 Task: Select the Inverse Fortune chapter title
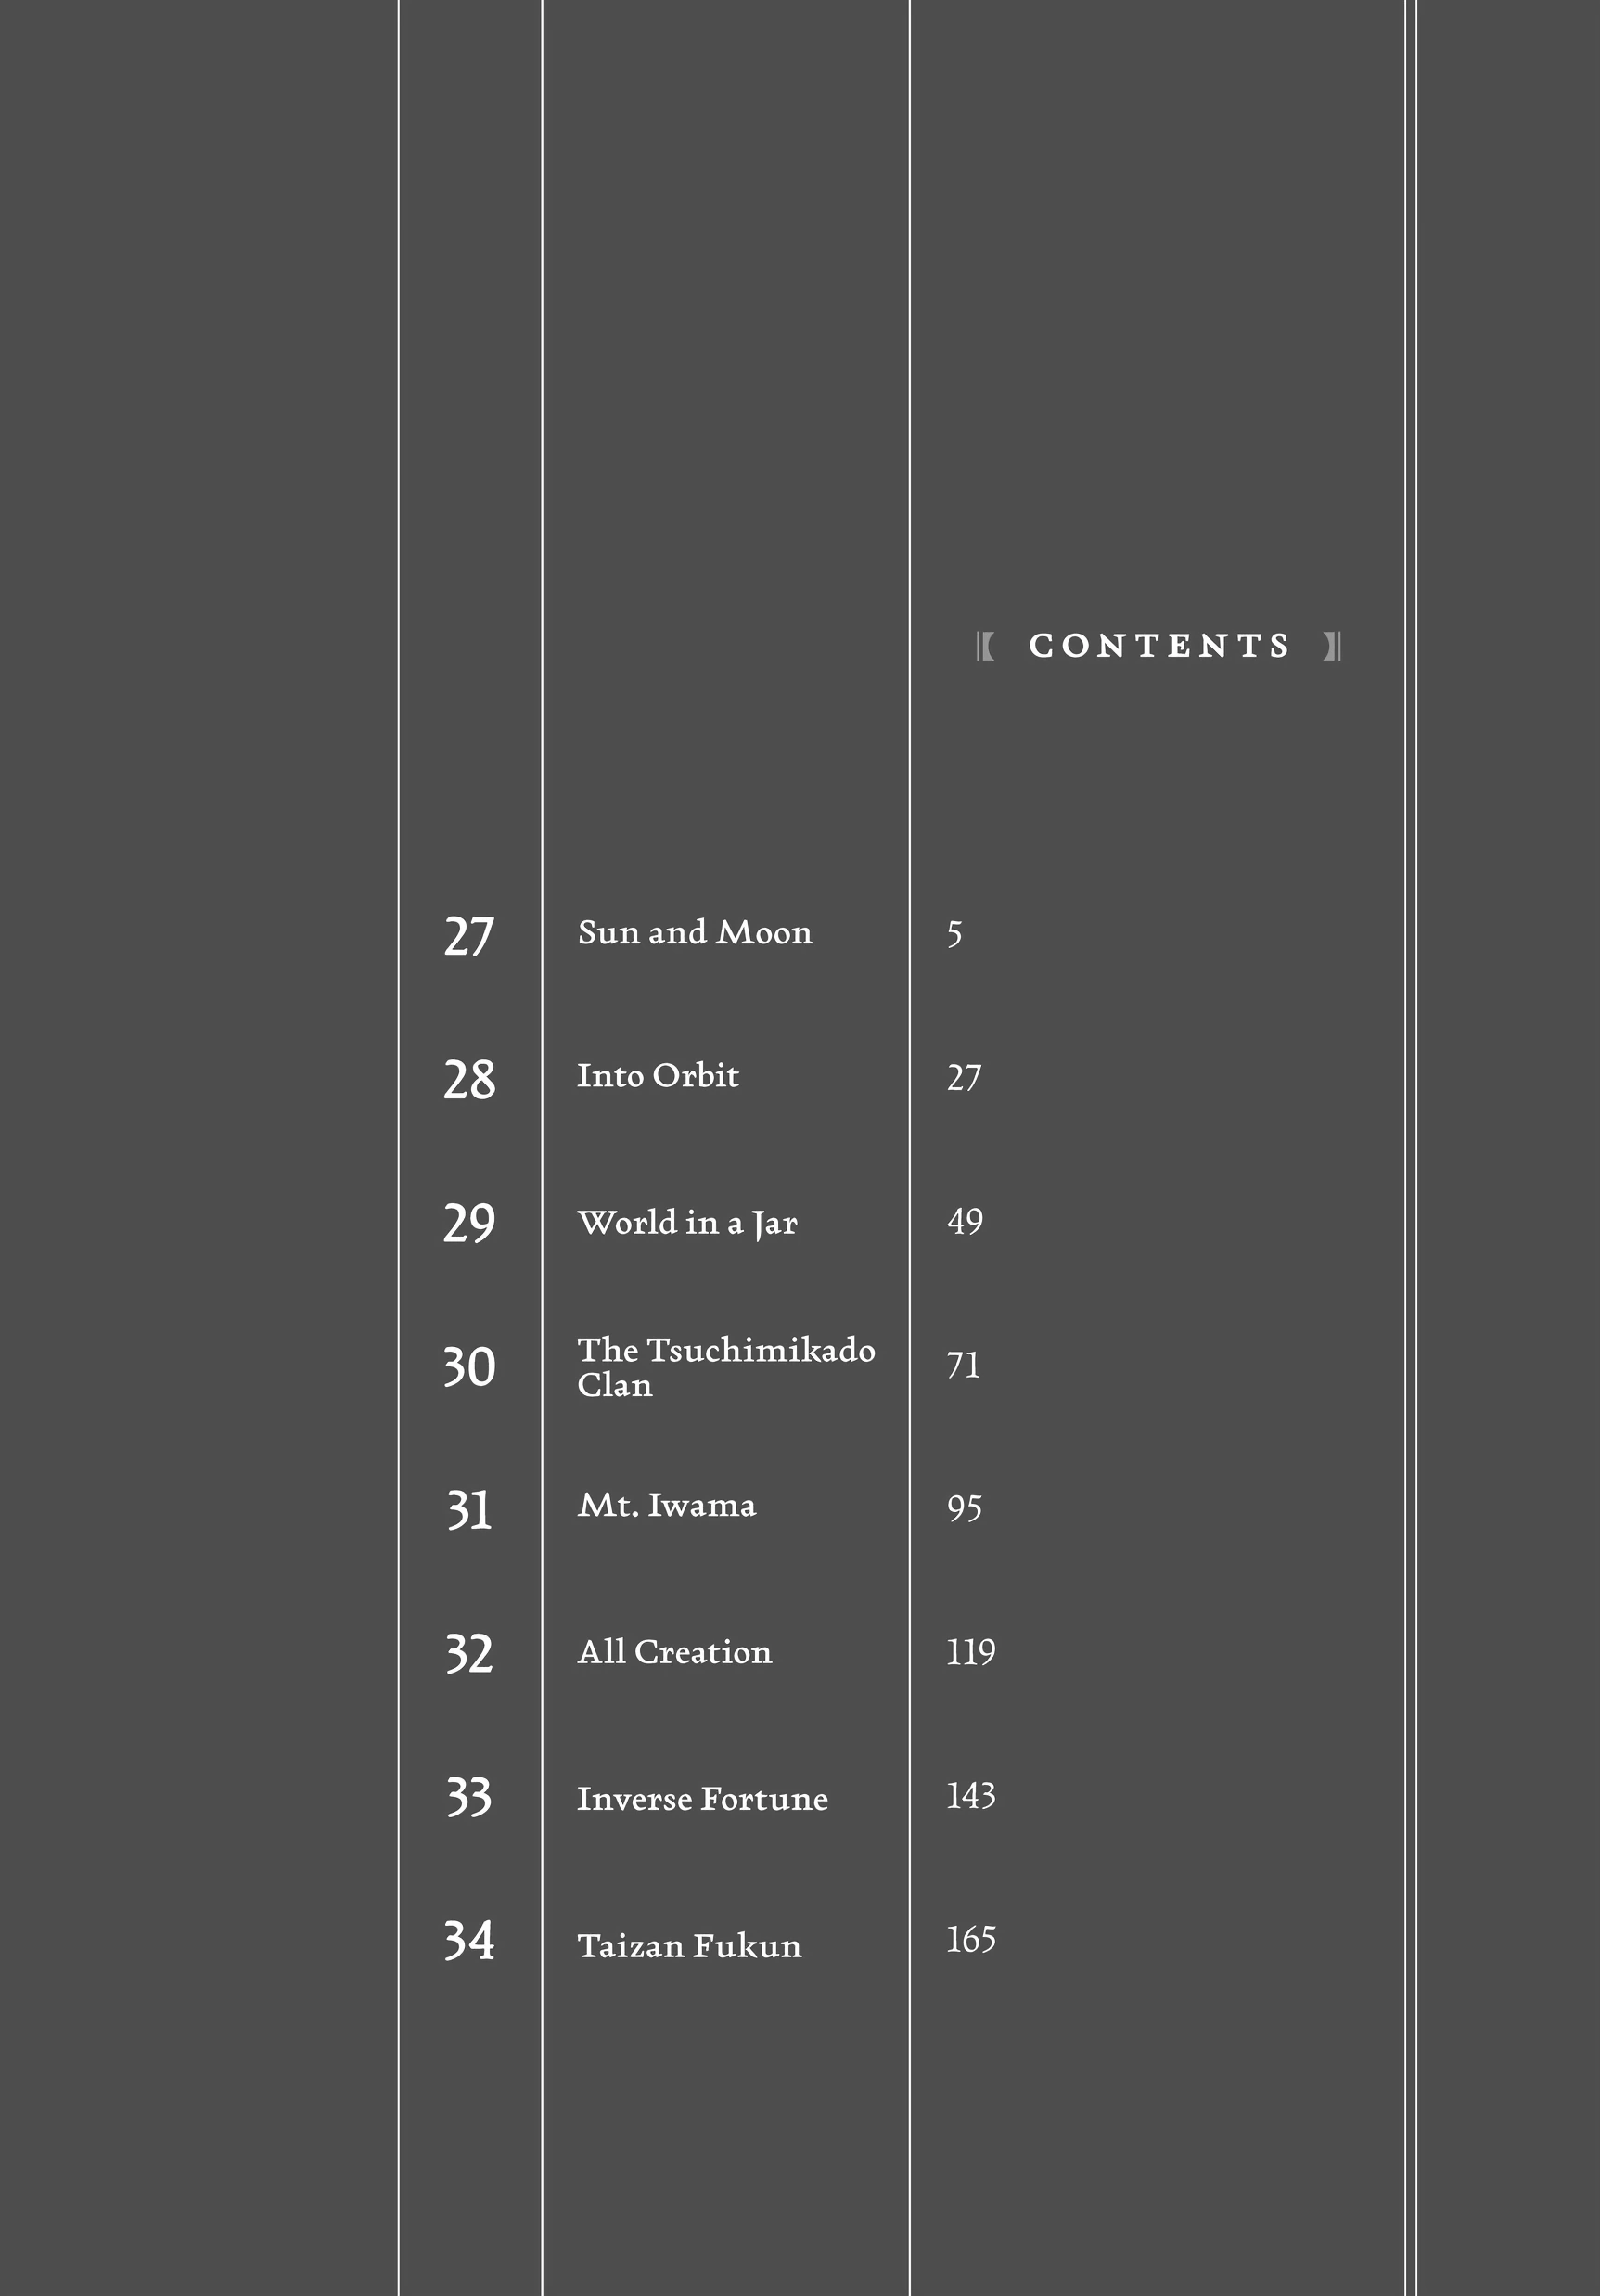coord(702,1799)
